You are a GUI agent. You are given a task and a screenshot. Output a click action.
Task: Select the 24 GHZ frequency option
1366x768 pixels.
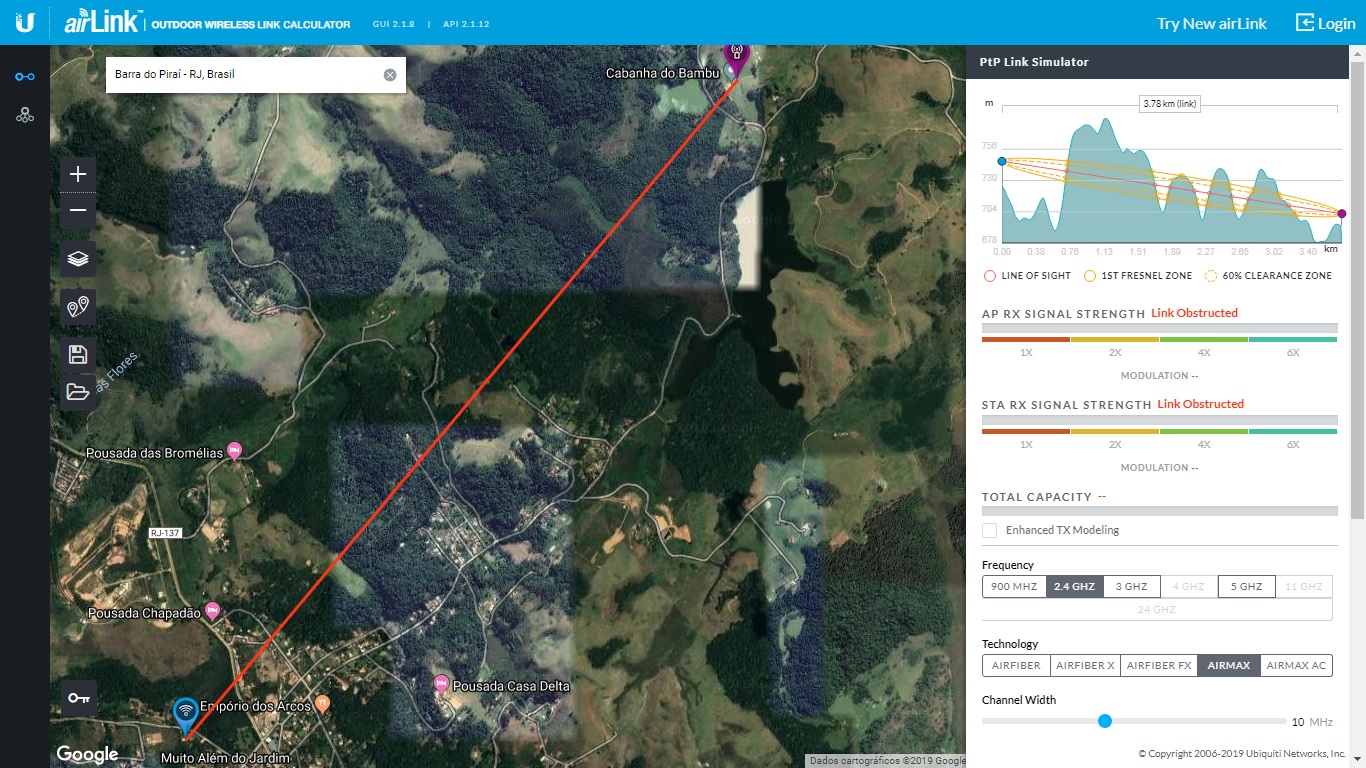[1157, 609]
